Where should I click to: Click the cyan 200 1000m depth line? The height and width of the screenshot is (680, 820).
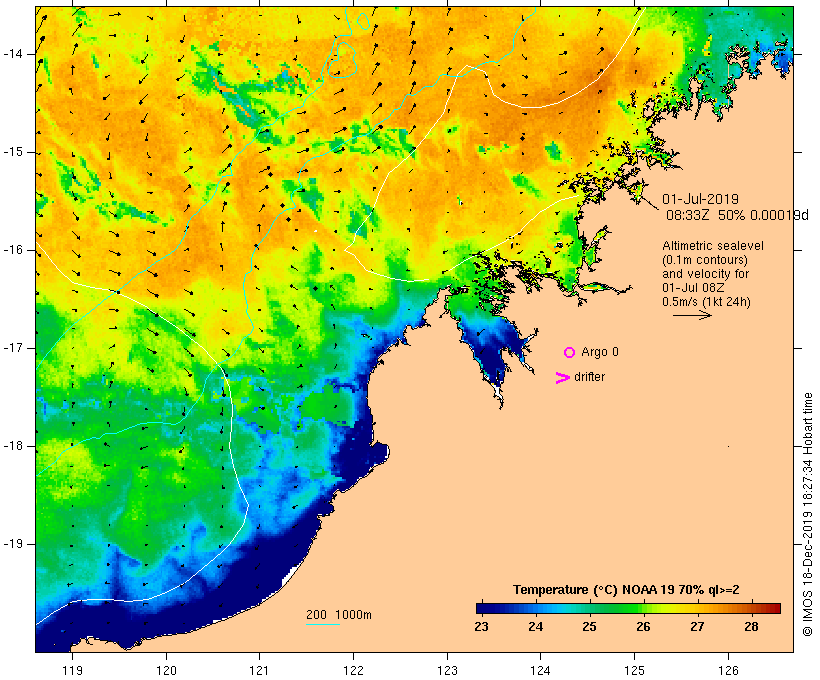coord(323,624)
